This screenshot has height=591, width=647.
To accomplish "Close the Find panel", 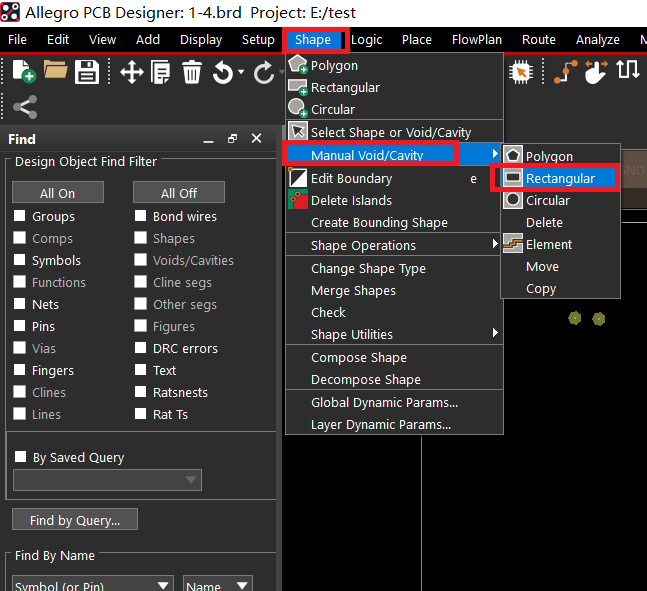I will click(256, 138).
